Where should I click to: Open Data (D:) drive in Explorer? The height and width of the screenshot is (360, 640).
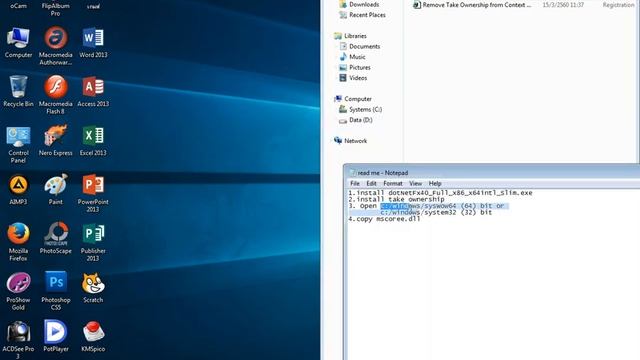356,120
